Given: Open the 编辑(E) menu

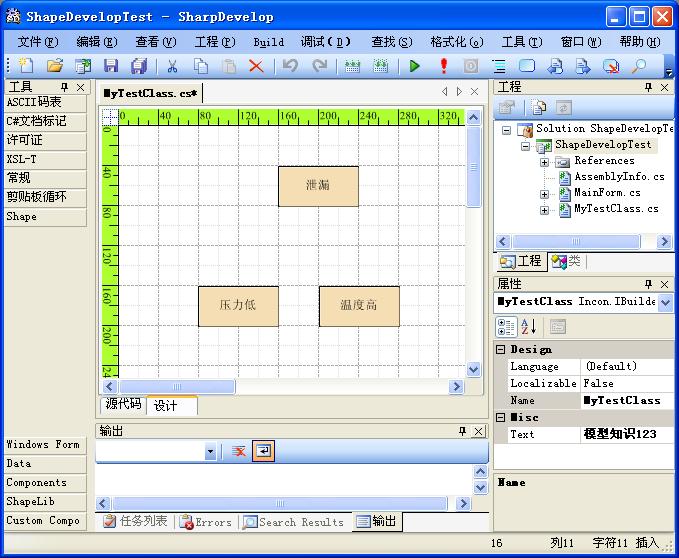Looking at the screenshot, I should click(x=97, y=42).
